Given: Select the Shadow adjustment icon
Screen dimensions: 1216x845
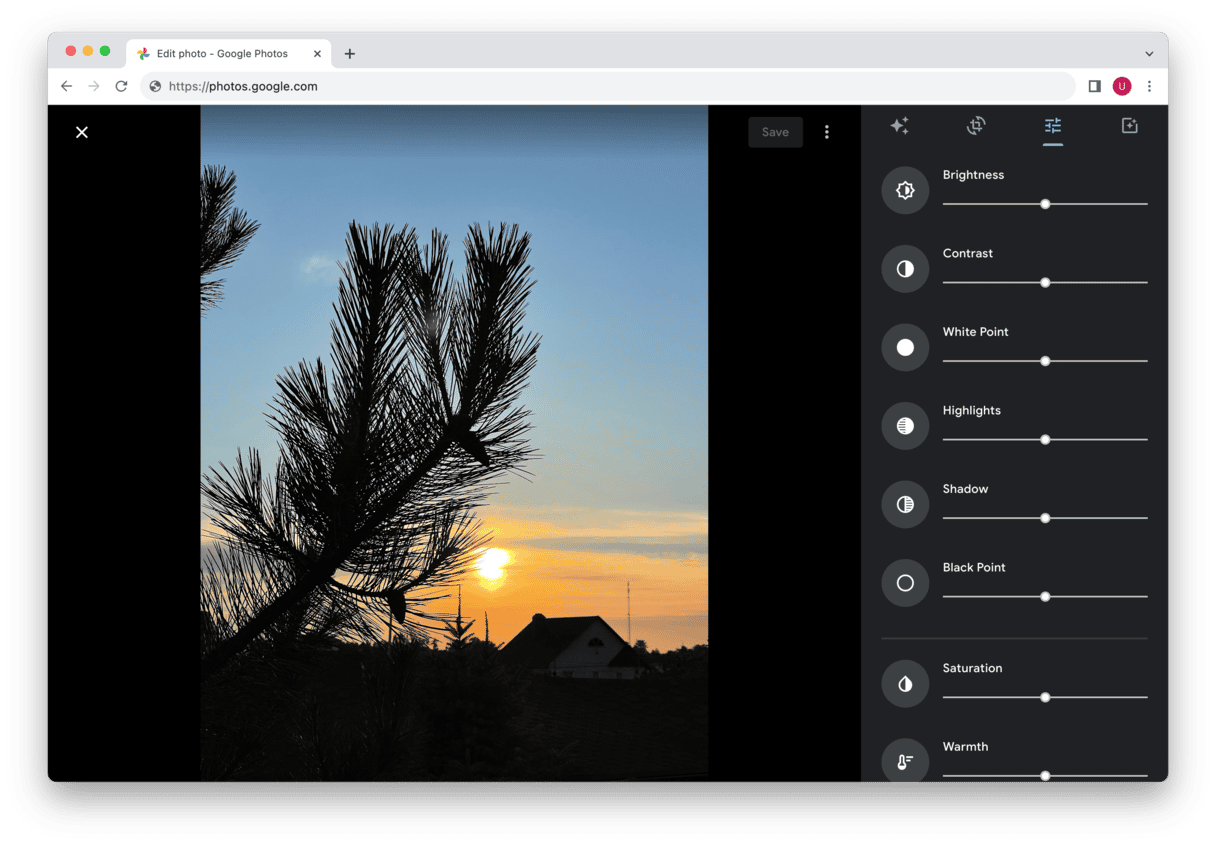Looking at the screenshot, I should coord(905,504).
